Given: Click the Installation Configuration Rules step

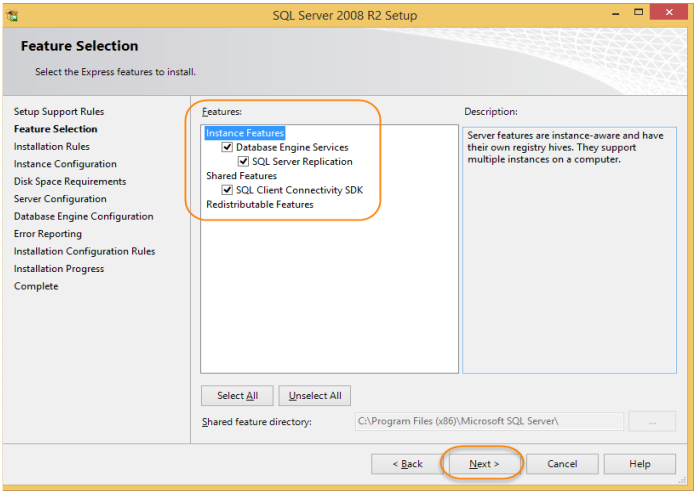Looking at the screenshot, I should [84, 251].
